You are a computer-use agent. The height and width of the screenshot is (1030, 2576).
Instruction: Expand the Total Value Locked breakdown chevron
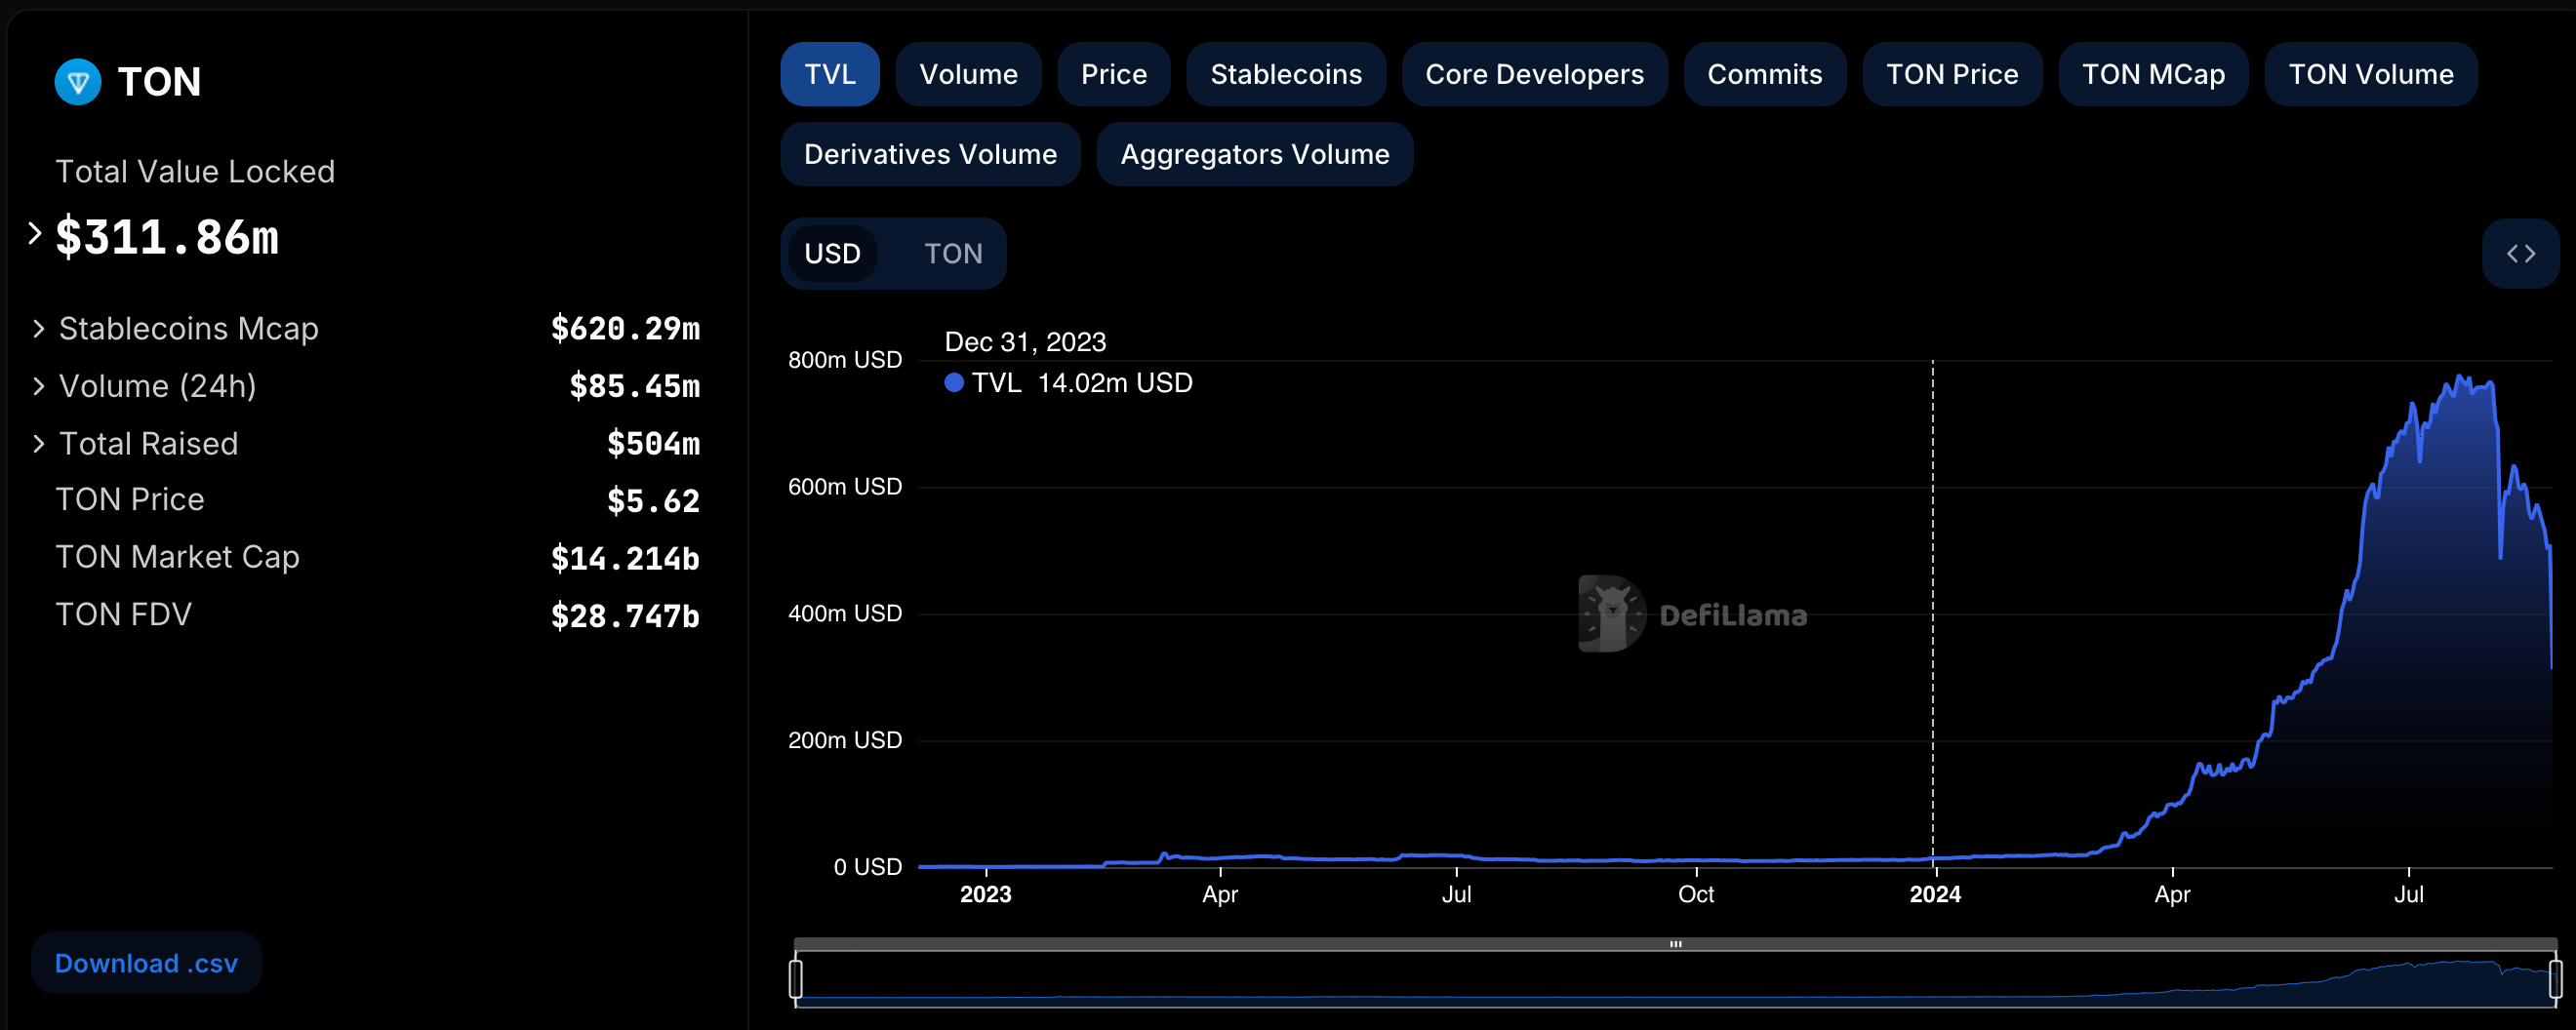35,233
